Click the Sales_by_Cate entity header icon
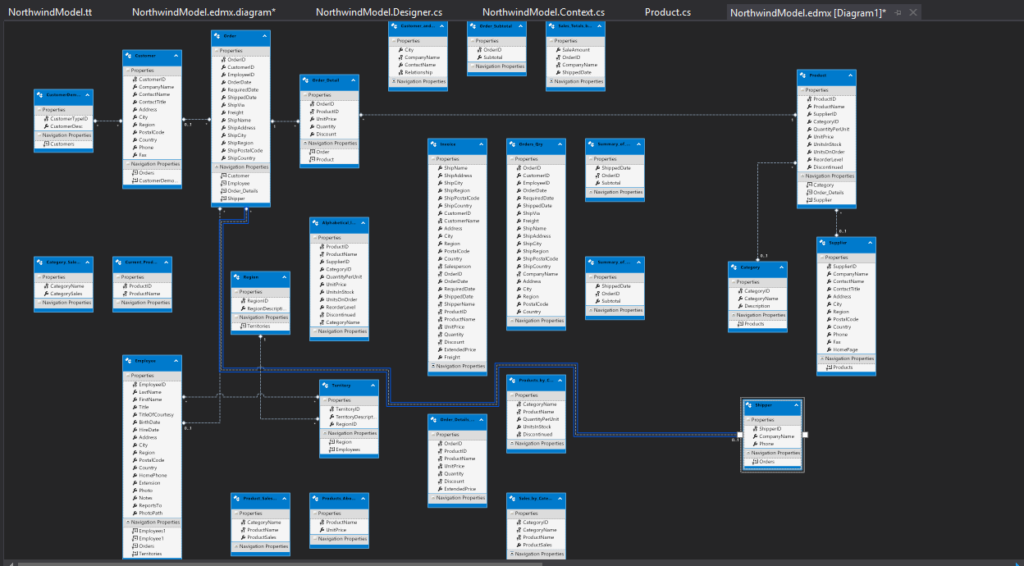 513,499
